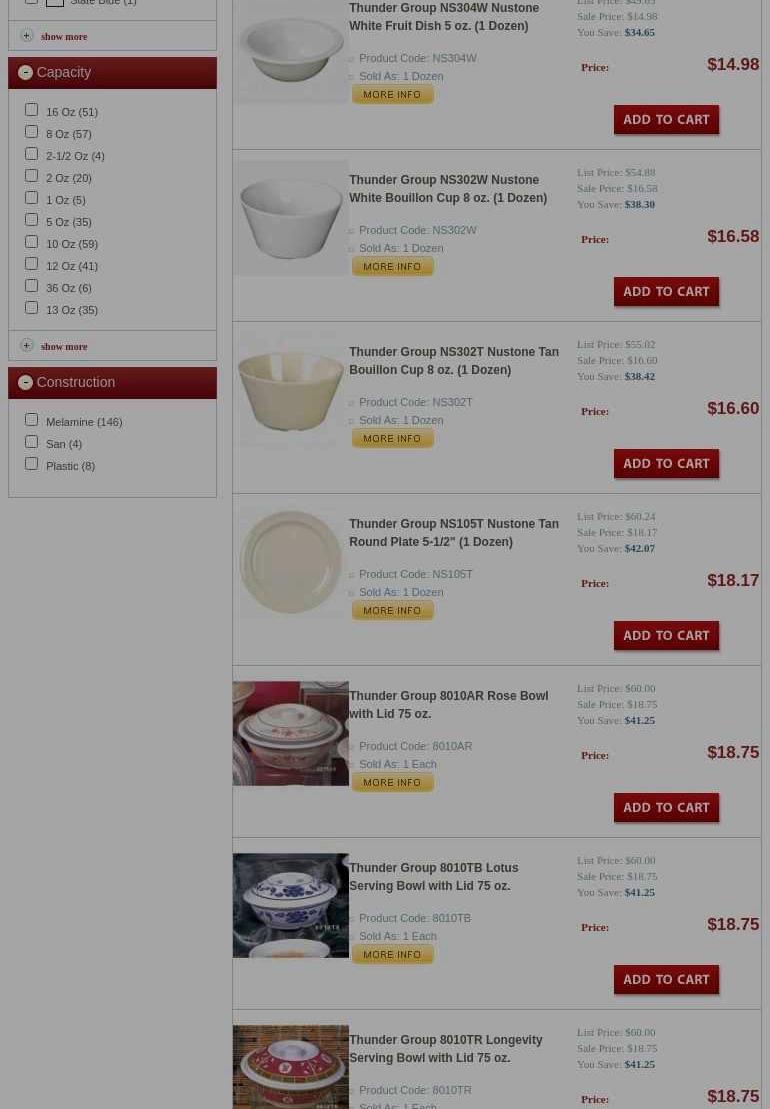770x1109 pixels.
Task: View the 8010AR Rose Bowl photo
Action: pyautogui.click(x=291, y=733)
